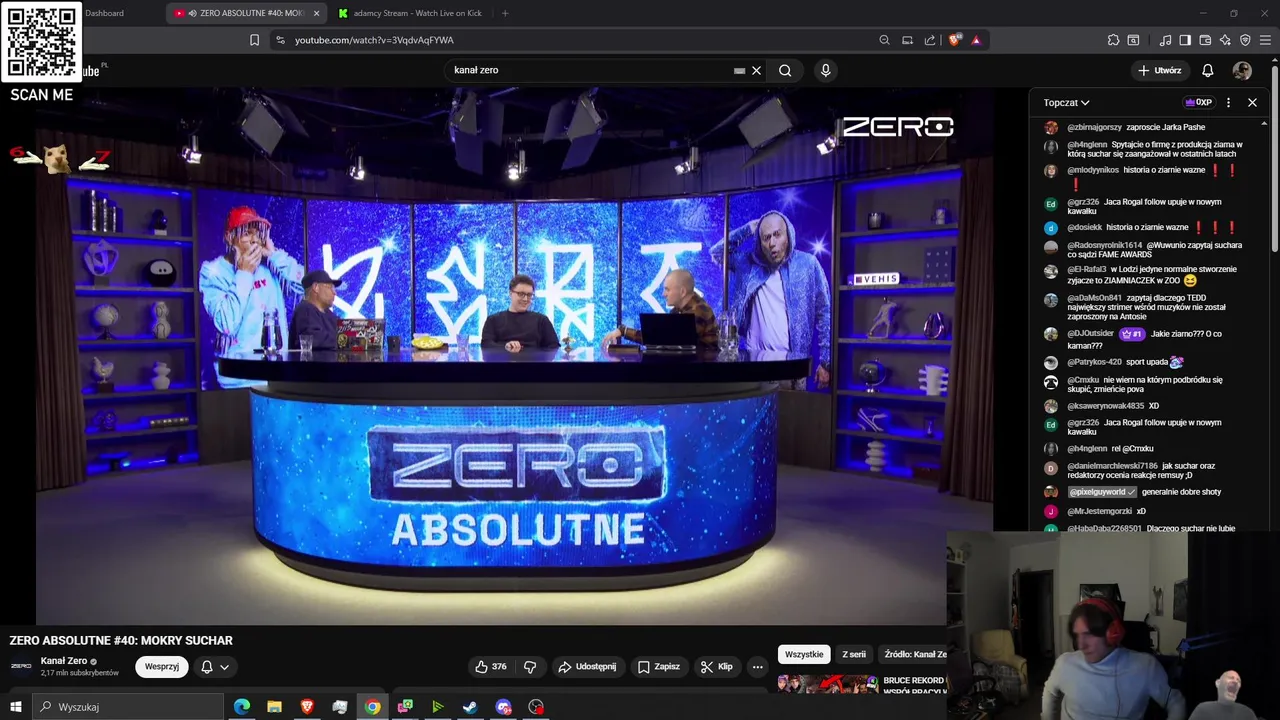Open the account avatar menu
1280x720 pixels.
pos(1242,70)
